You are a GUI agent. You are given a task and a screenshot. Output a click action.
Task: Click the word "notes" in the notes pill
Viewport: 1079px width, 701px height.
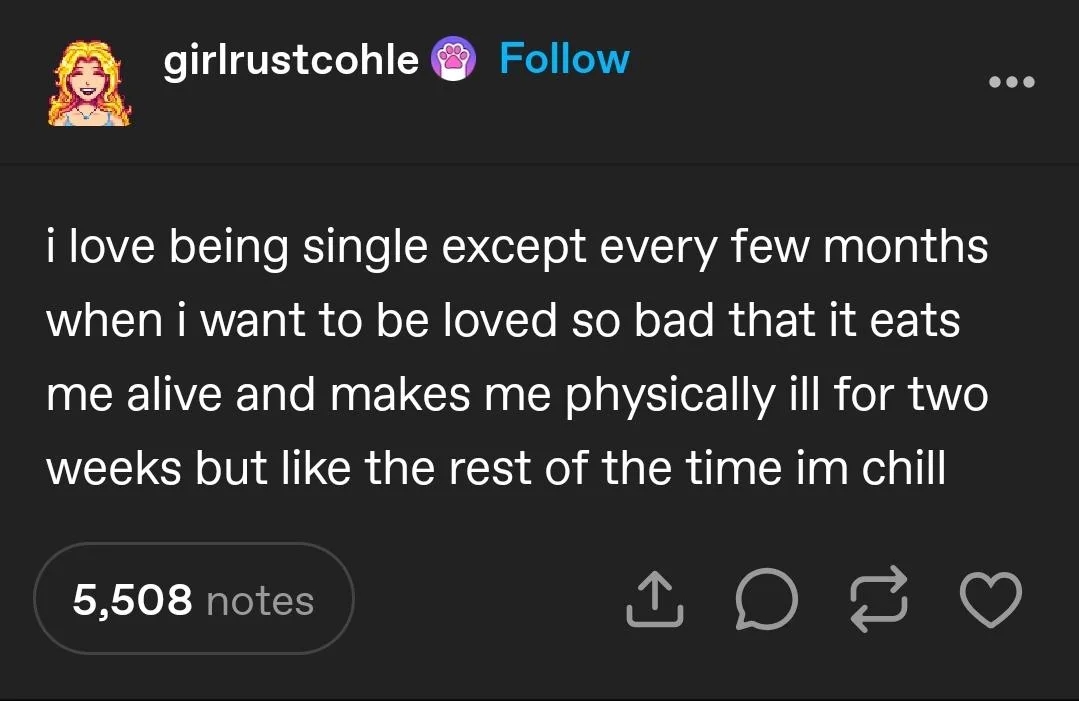click(x=260, y=600)
